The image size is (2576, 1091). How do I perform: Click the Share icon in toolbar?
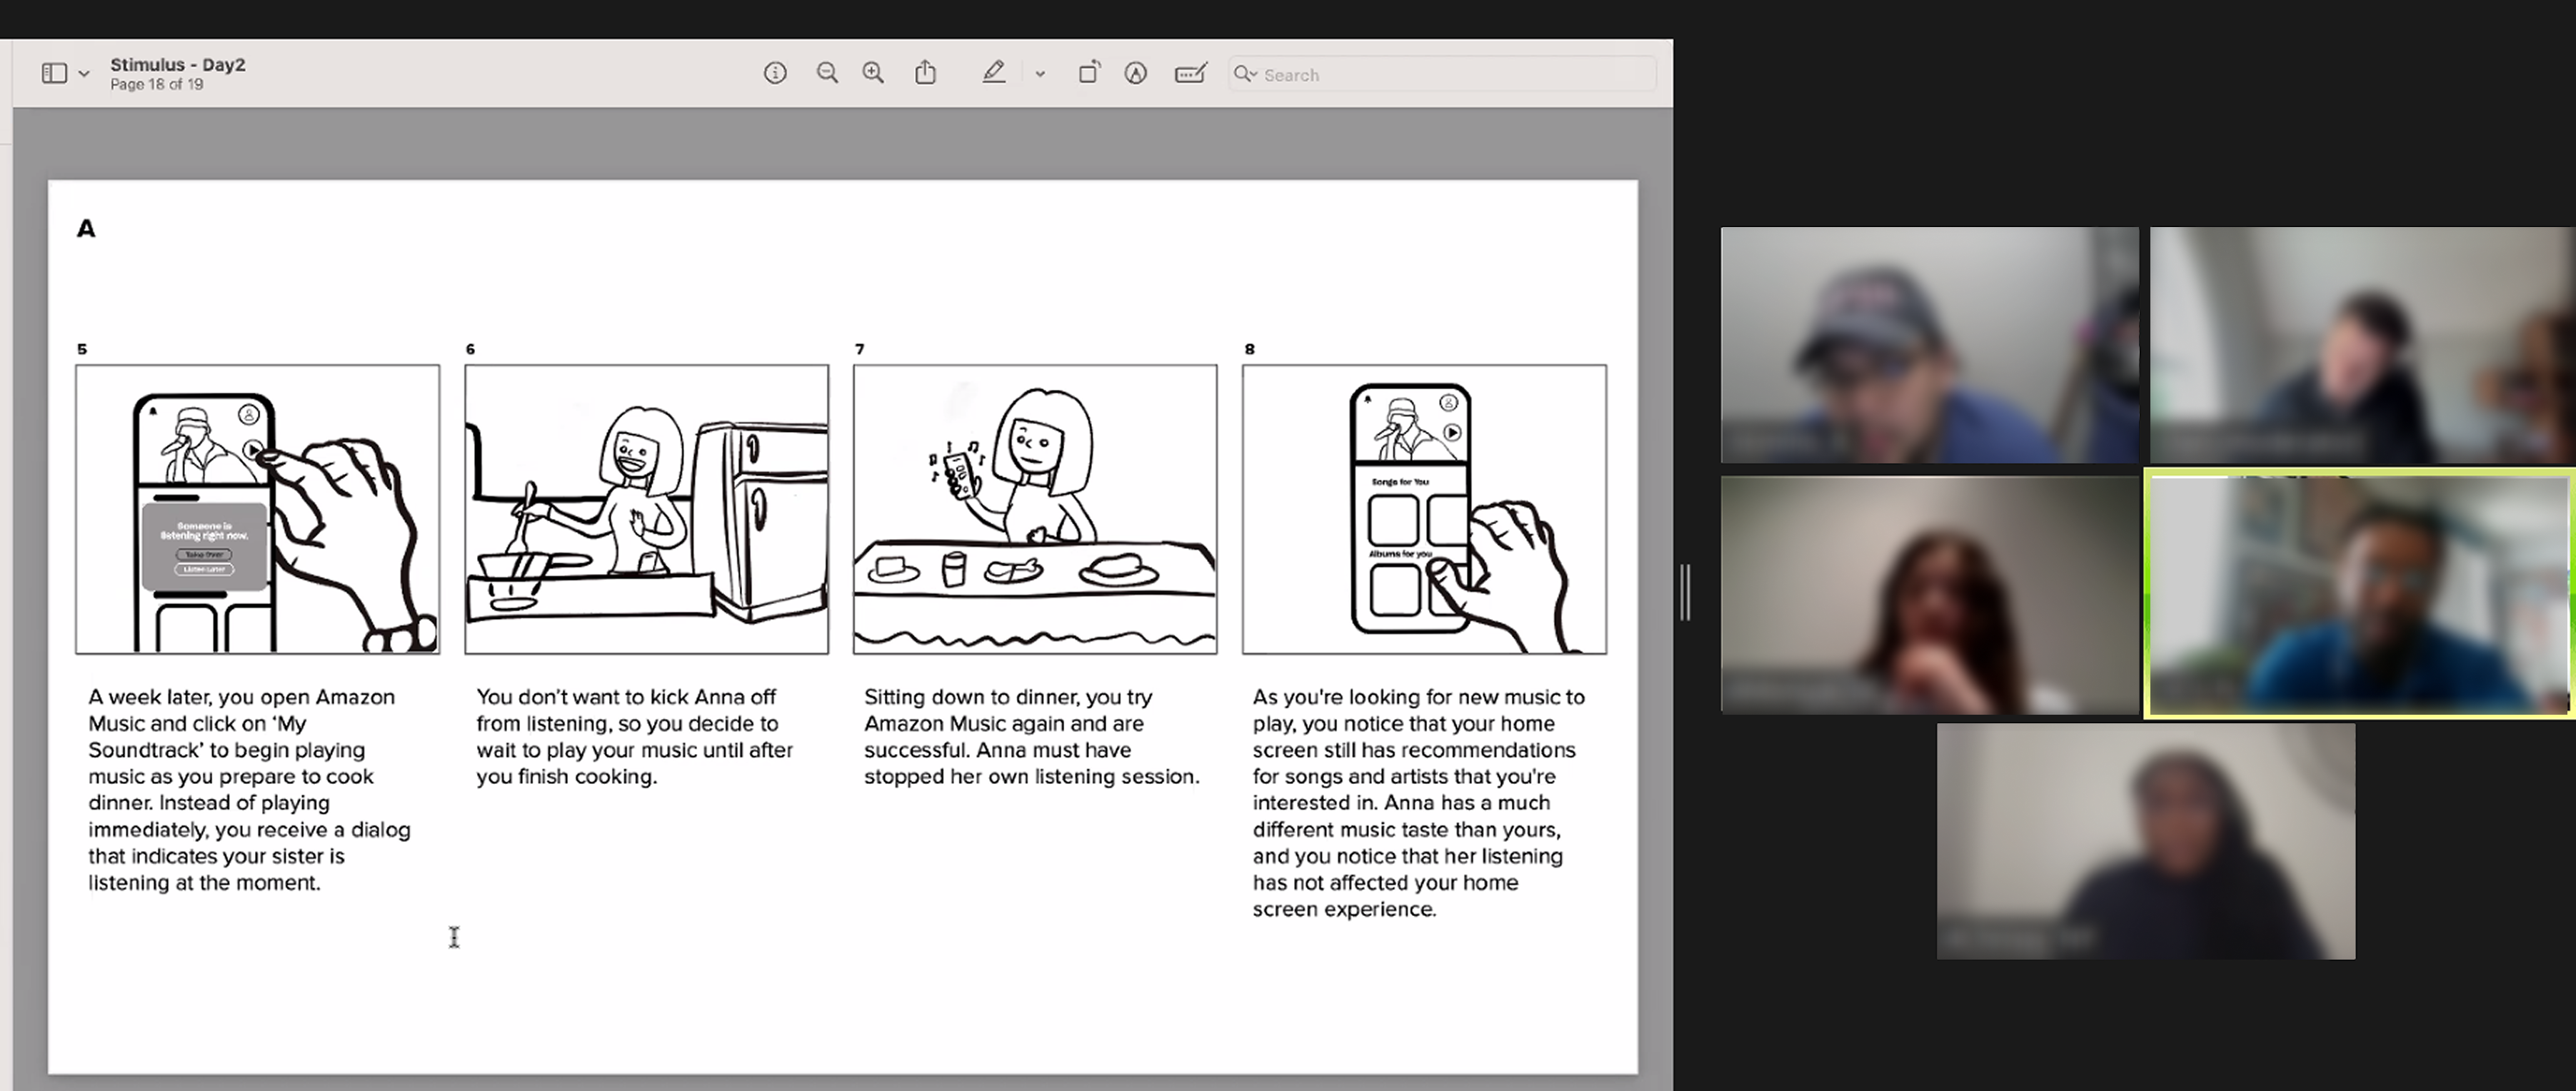(926, 73)
